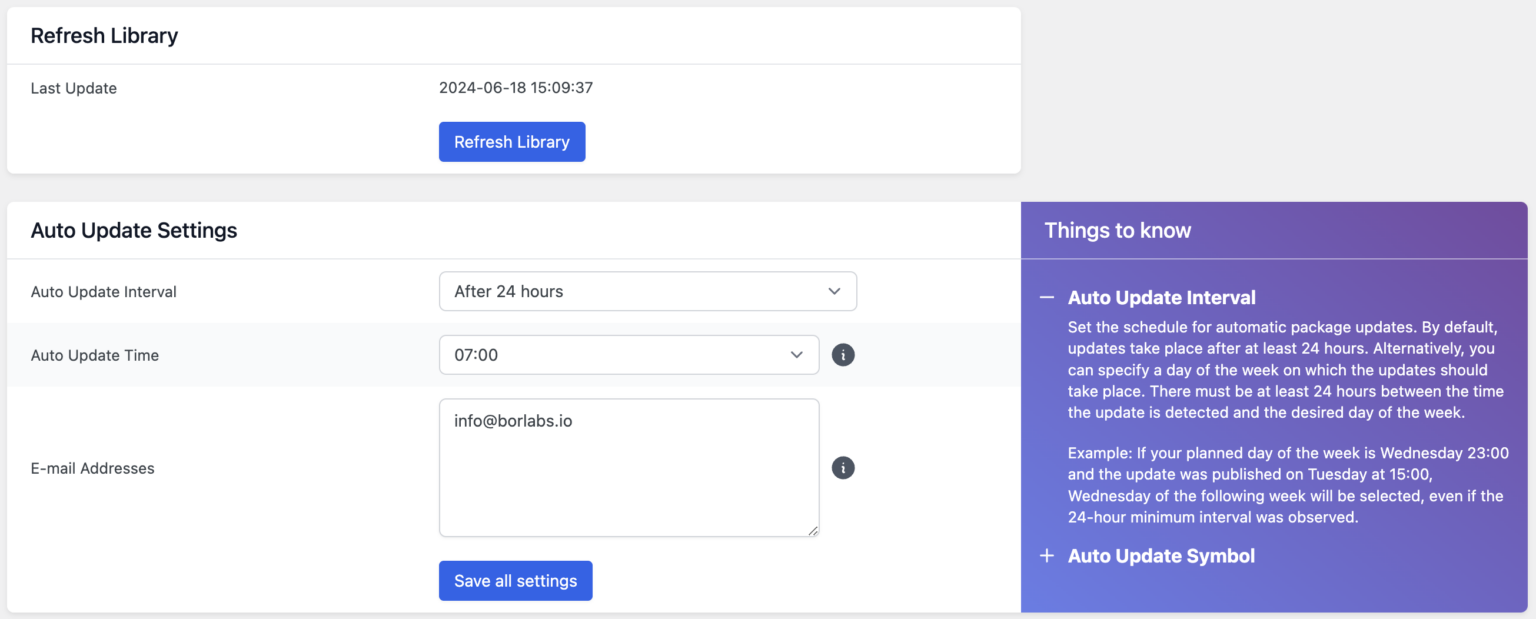Click the chevron arrow in Auto Update Interval select
Screen dimensions: 1536x619
pyautogui.click(x=835, y=292)
